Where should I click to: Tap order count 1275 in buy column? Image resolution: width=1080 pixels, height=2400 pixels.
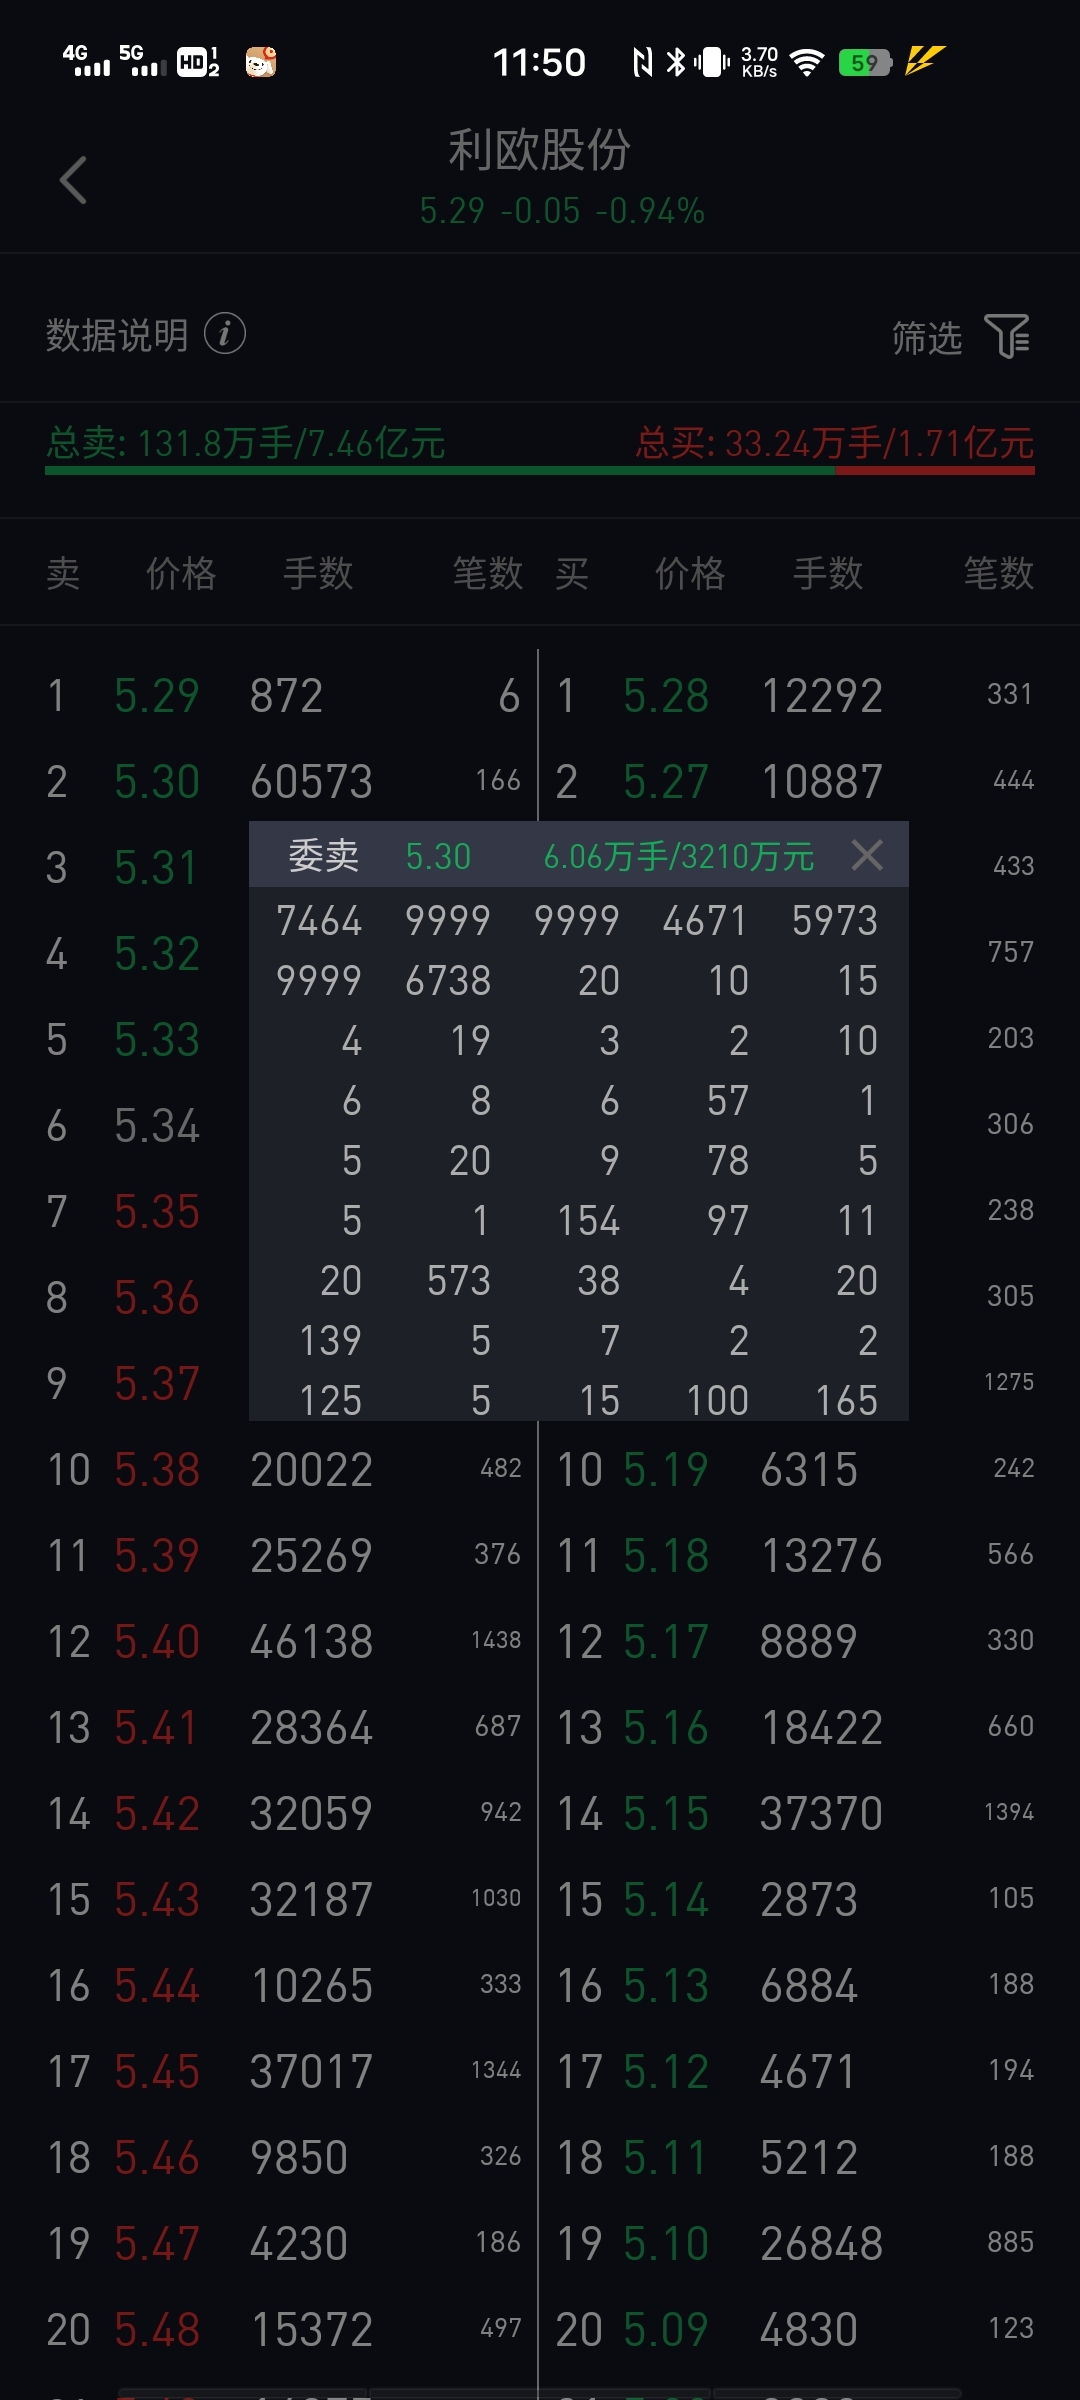1009,1382
